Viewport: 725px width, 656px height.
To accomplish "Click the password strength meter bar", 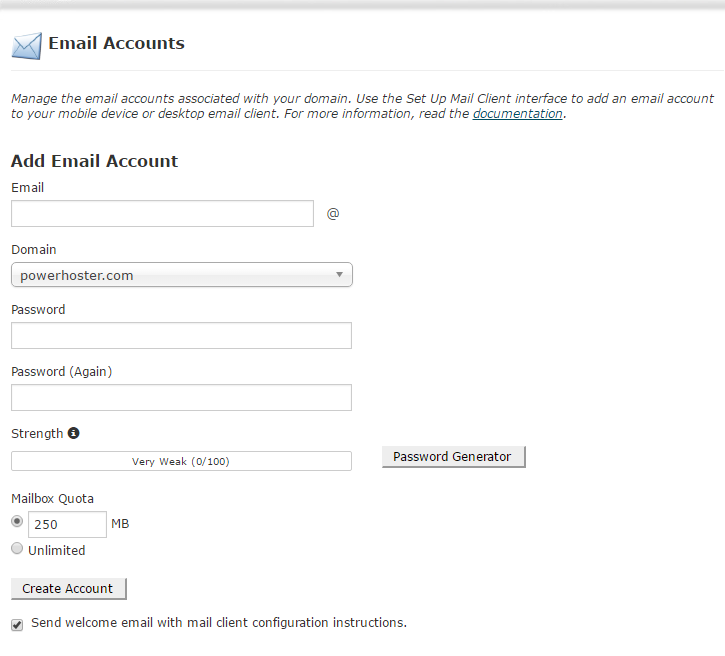I will (181, 461).
